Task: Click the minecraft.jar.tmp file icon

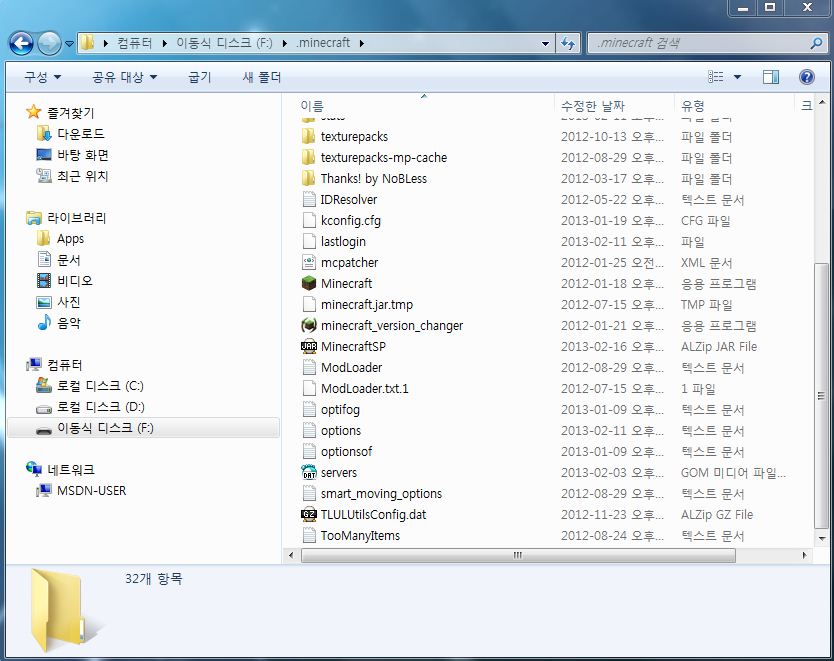Action: click(x=309, y=304)
